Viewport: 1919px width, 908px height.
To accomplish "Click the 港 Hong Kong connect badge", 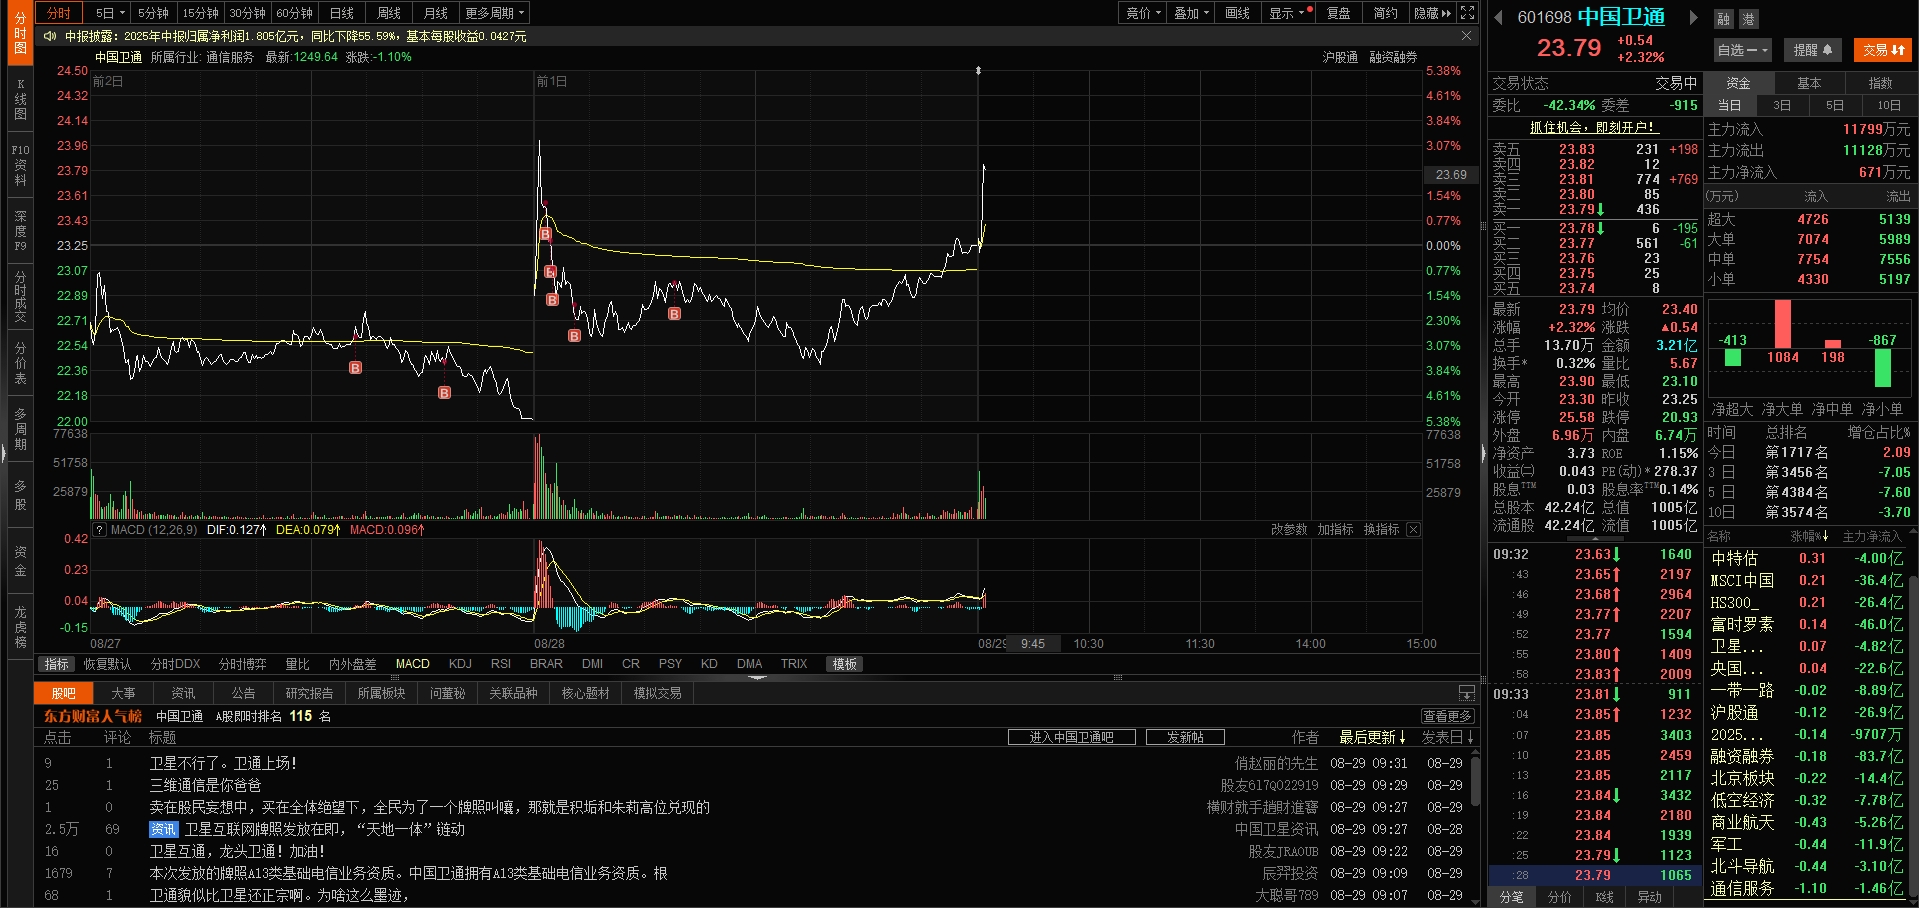I will pos(1747,19).
